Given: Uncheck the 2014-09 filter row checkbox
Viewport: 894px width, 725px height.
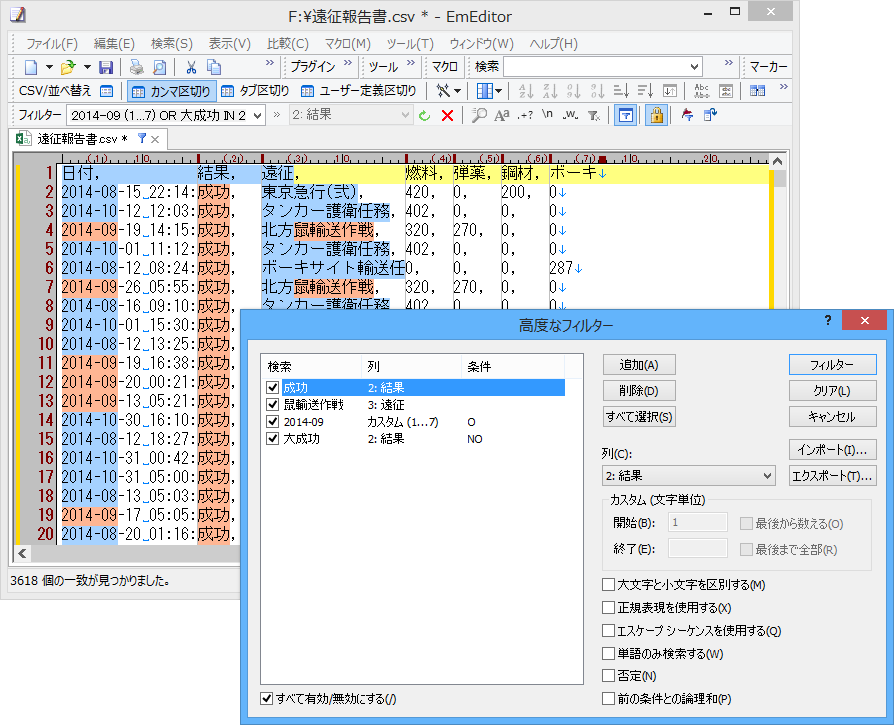Looking at the screenshot, I should pos(273,422).
